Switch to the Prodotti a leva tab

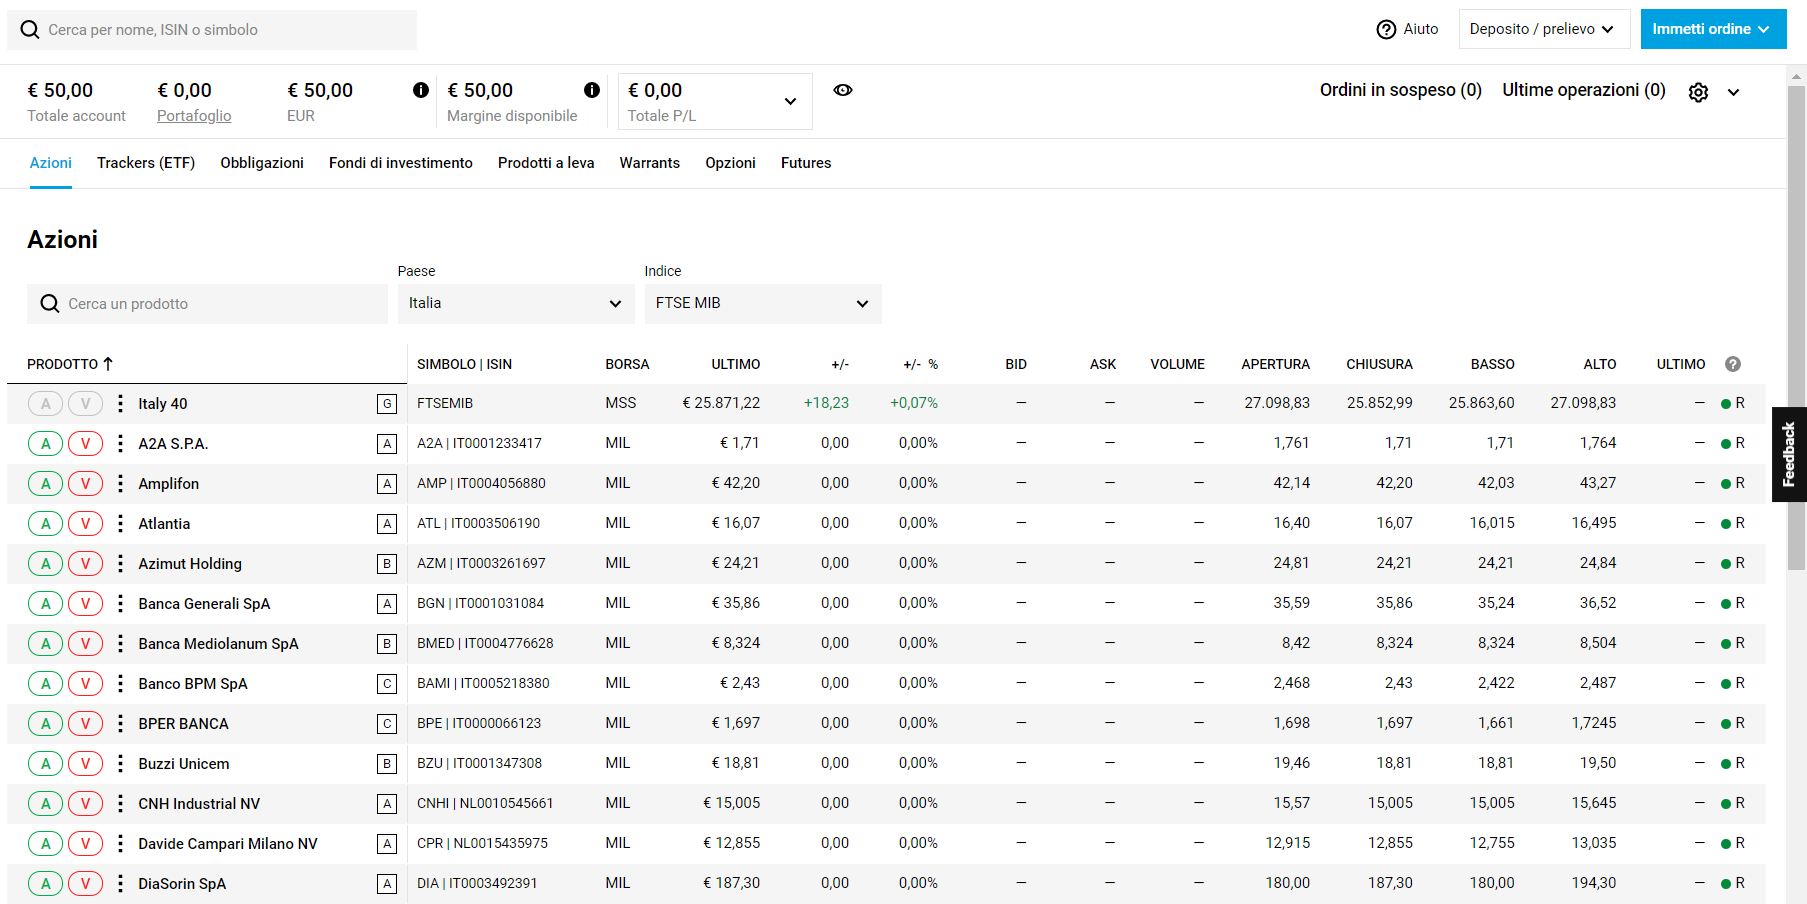[546, 163]
